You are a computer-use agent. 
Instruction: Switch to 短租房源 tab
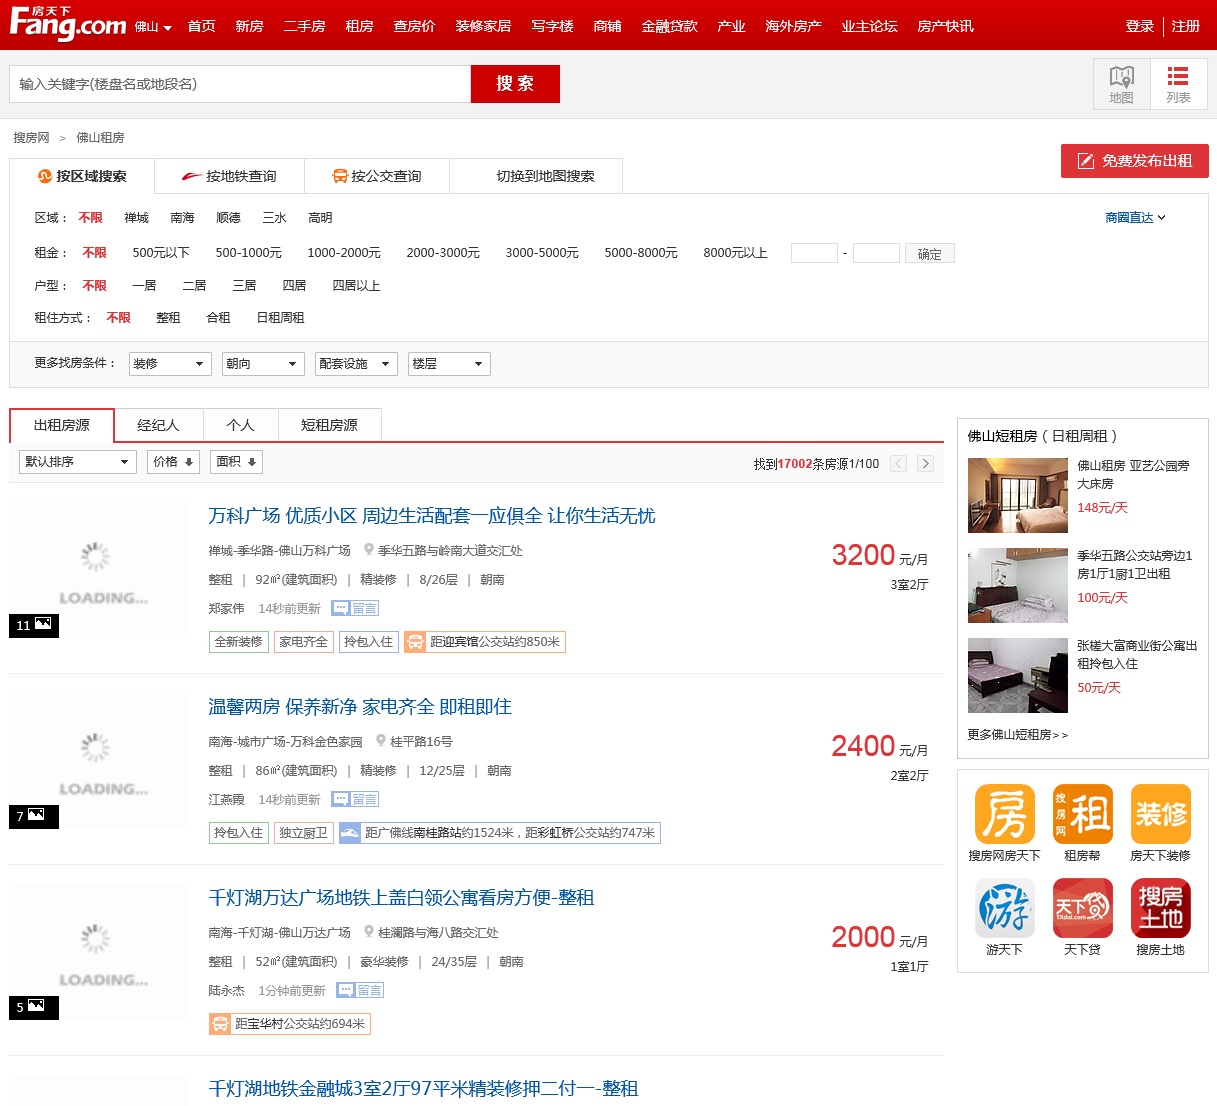329,425
